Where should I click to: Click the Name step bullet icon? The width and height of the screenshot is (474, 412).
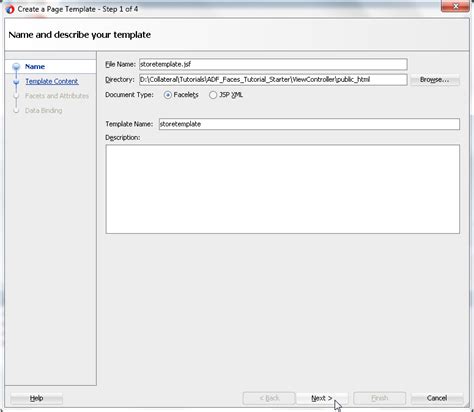pyautogui.click(x=16, y=67)
